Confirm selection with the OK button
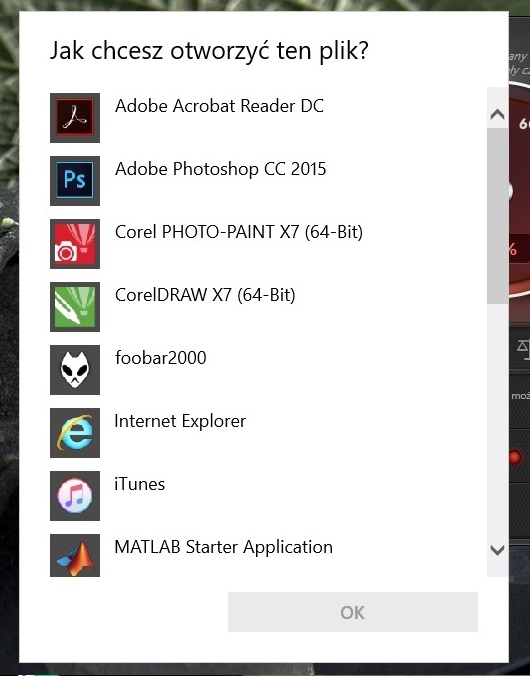The width and height of the screenshot is (530, 676). (x=353, y=612)
